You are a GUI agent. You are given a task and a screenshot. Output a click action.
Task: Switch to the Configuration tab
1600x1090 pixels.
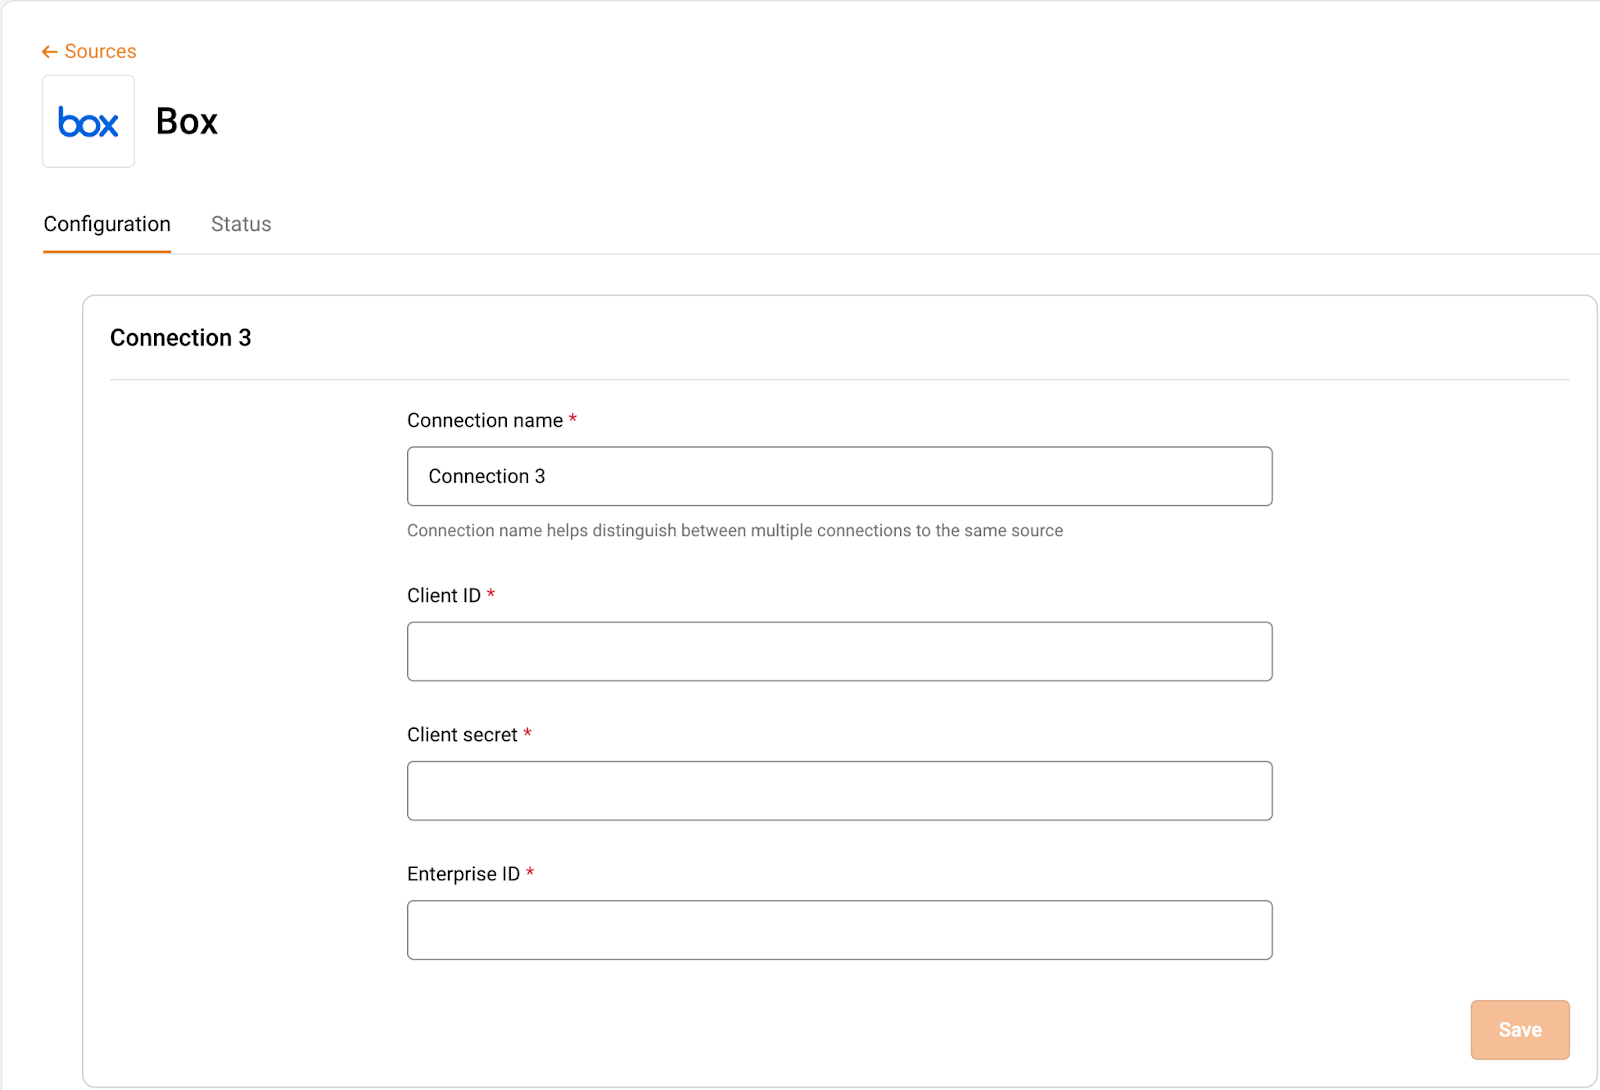(x=107, y=224)
